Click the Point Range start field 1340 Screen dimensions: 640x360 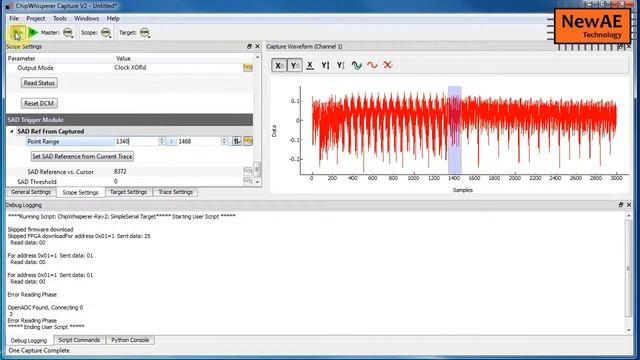point(137,141)
